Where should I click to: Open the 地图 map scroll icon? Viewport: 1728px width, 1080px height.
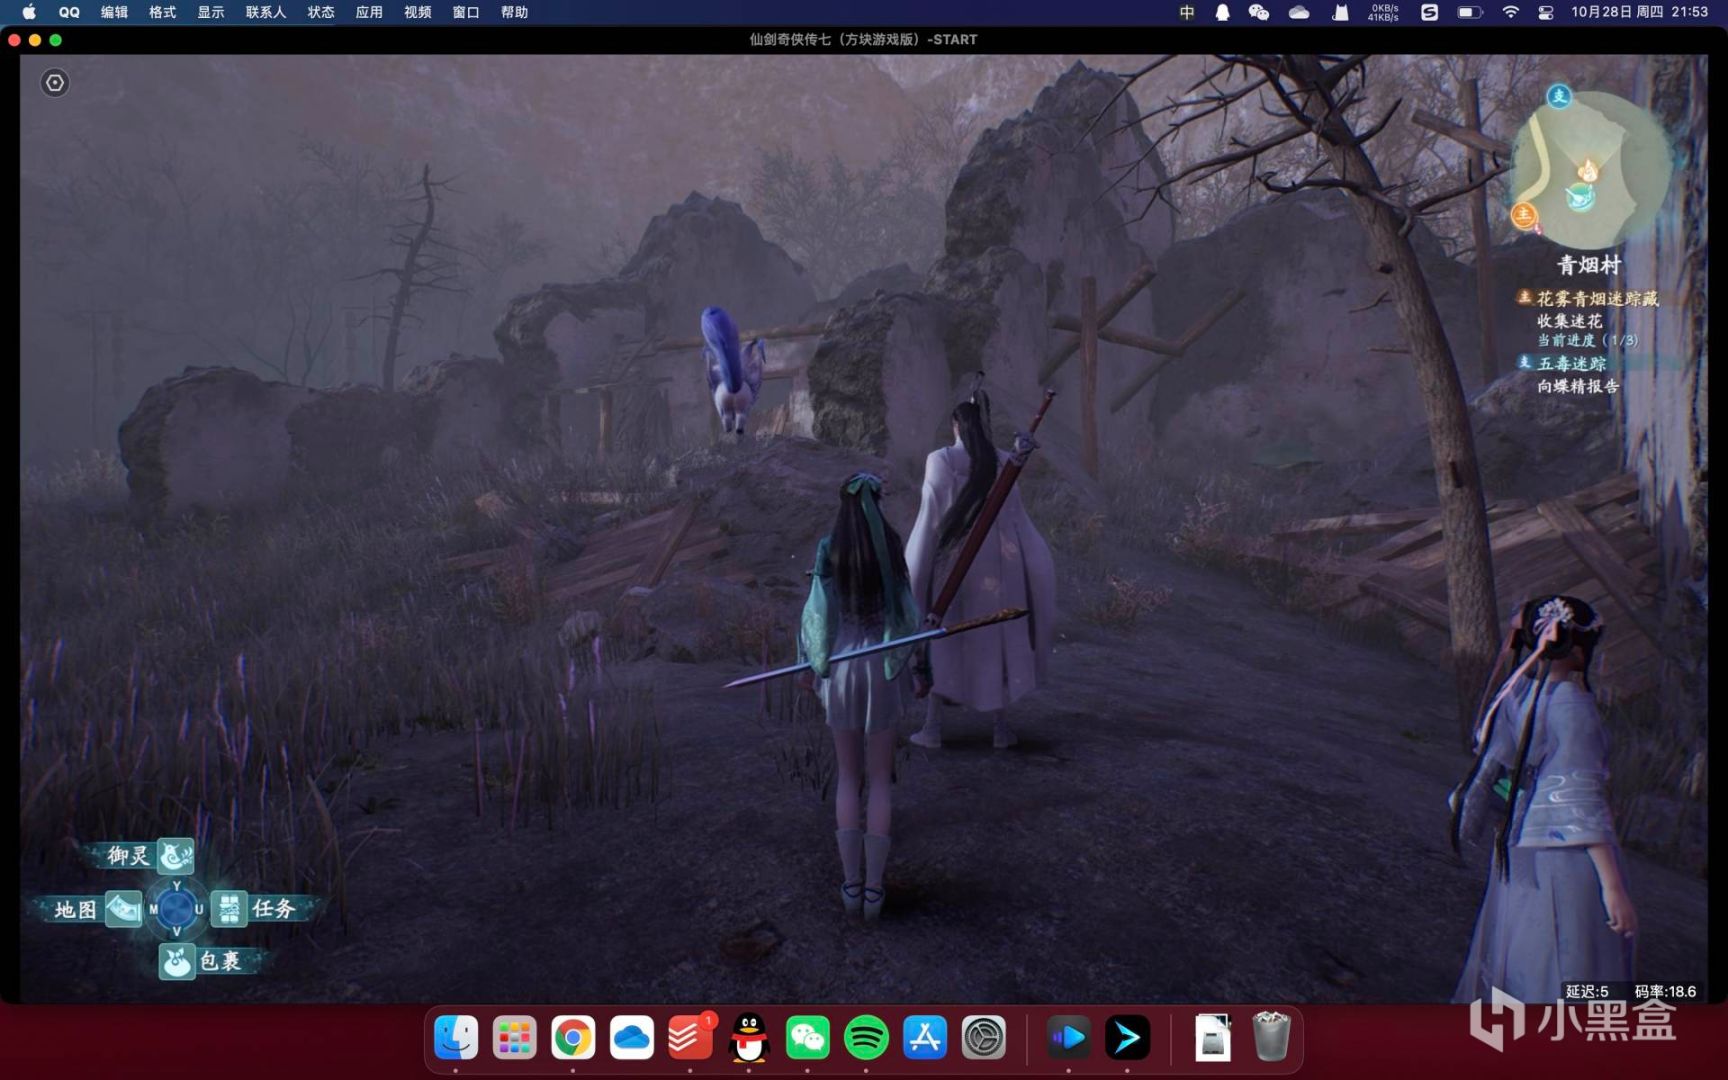coord(123,909)
